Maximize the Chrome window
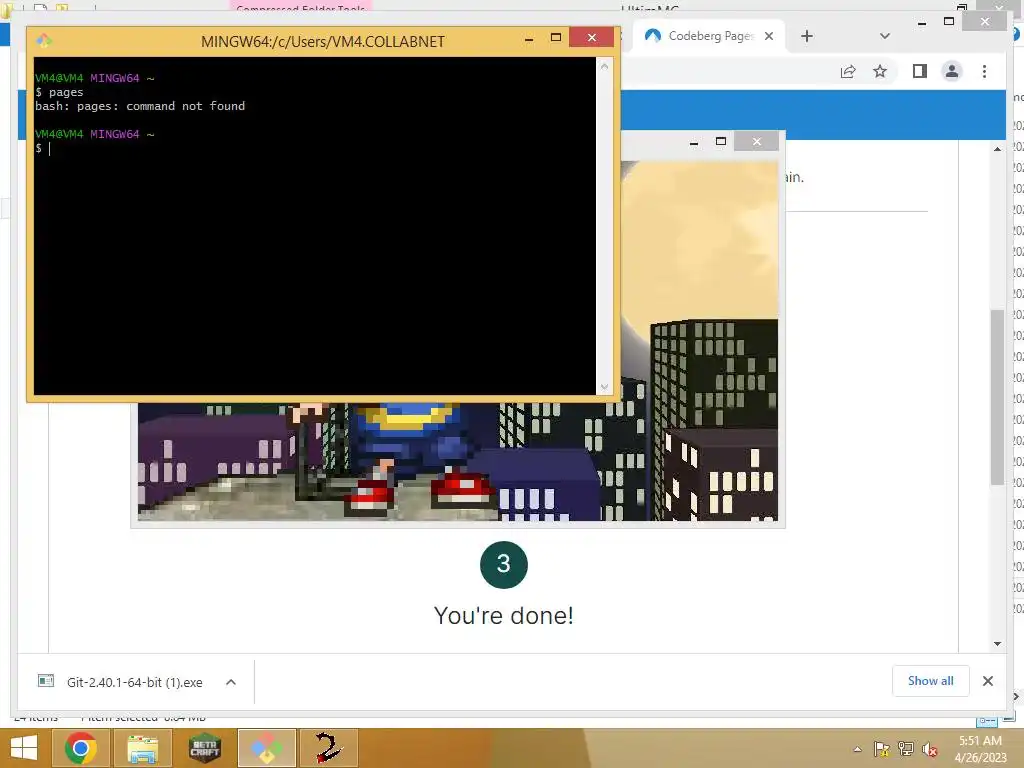Viewport: 1024px width, 768px height. pos(949,22)
